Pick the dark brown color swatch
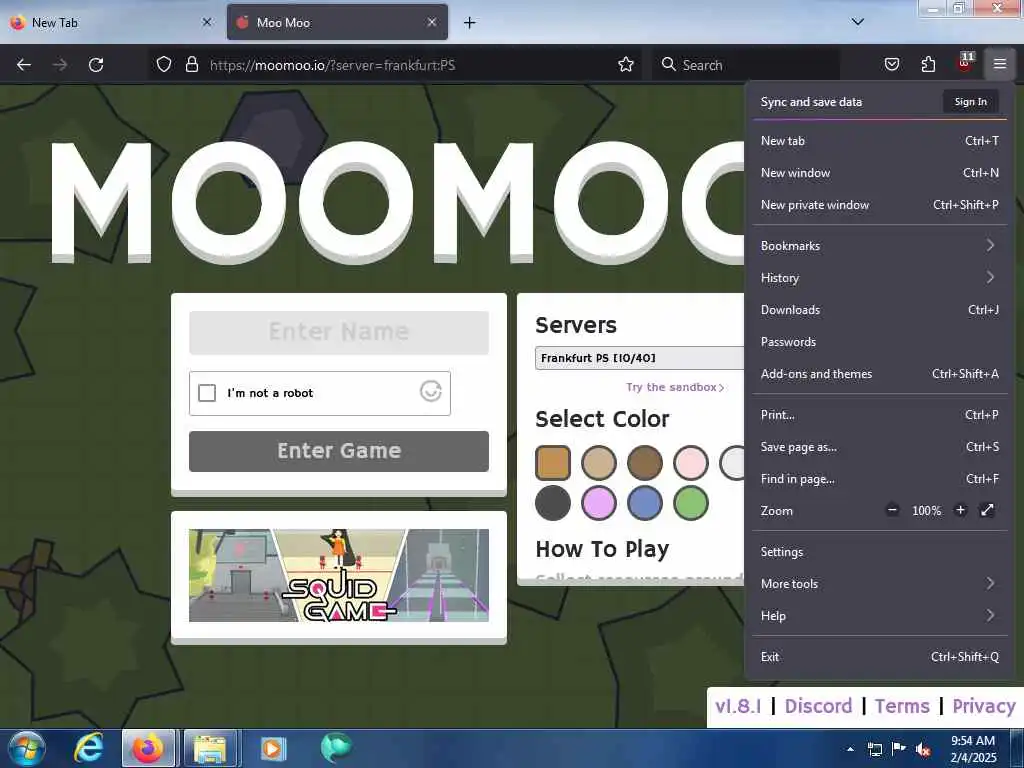Viewport: 1024px width, 768px height. (645, 462)
